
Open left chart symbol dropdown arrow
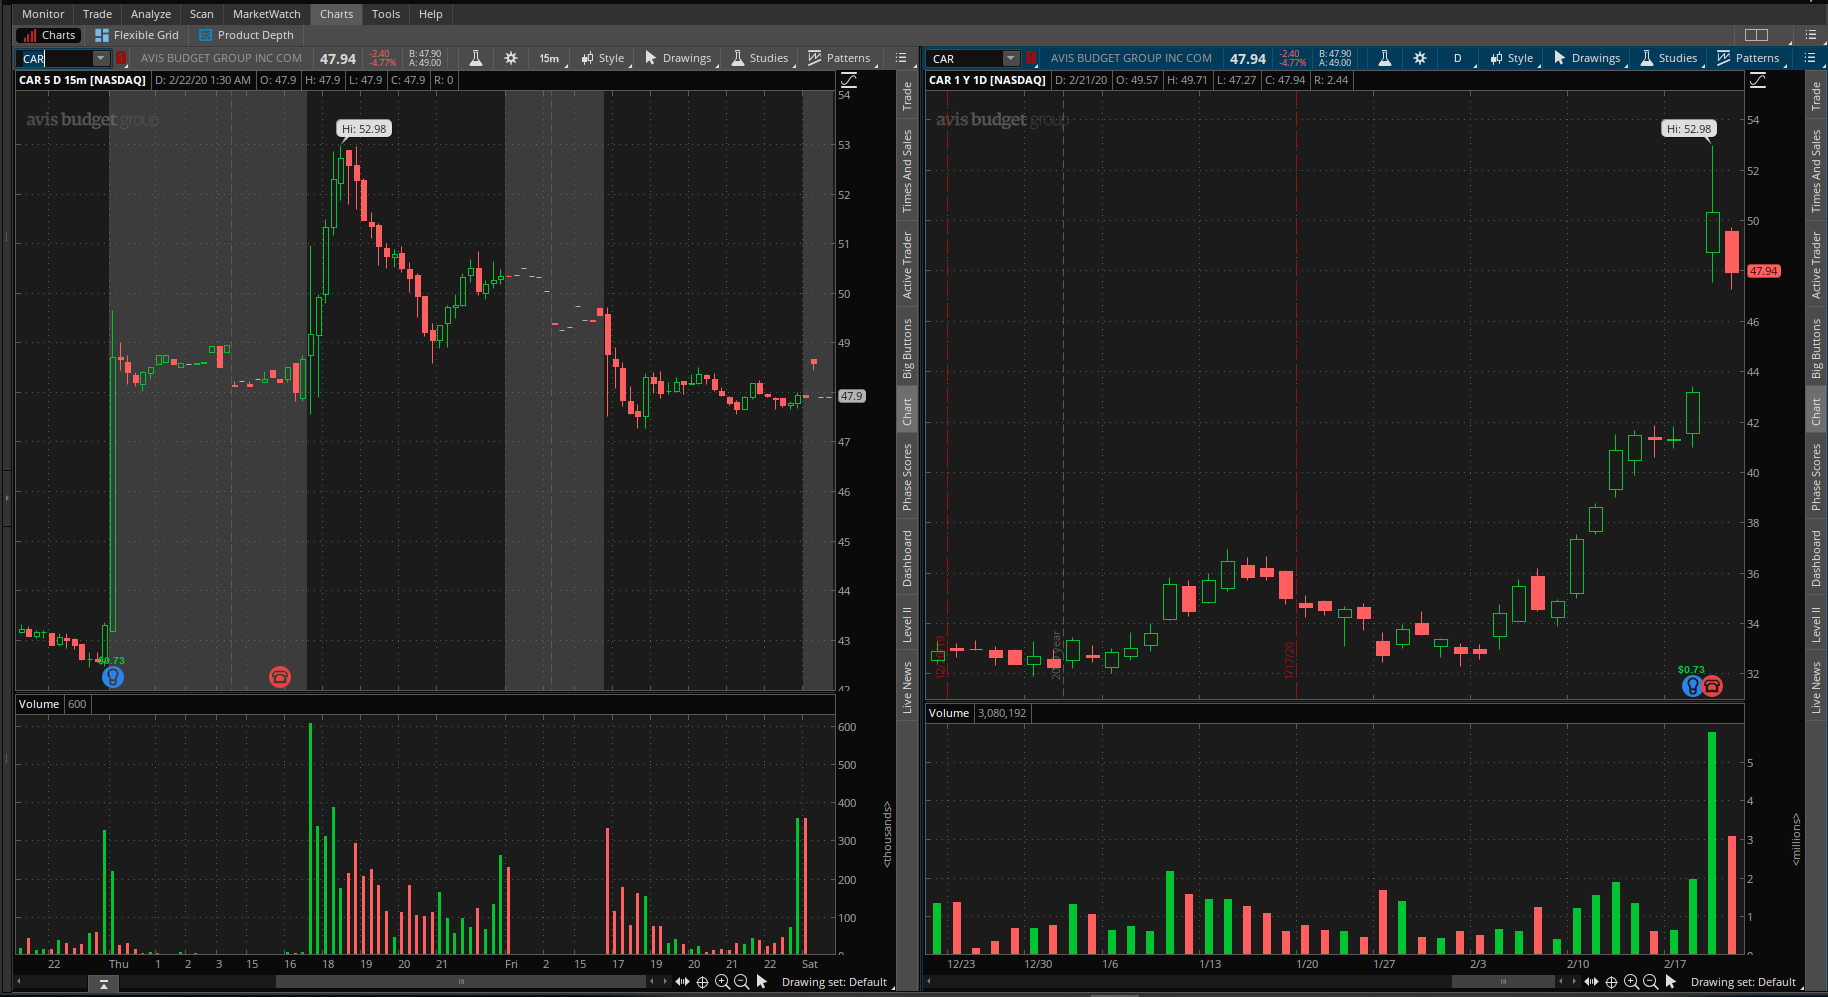100,58
